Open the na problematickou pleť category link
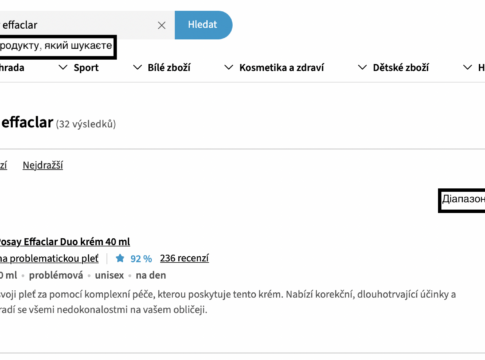This screenshot has width=485, height=360. click(49, 258)
